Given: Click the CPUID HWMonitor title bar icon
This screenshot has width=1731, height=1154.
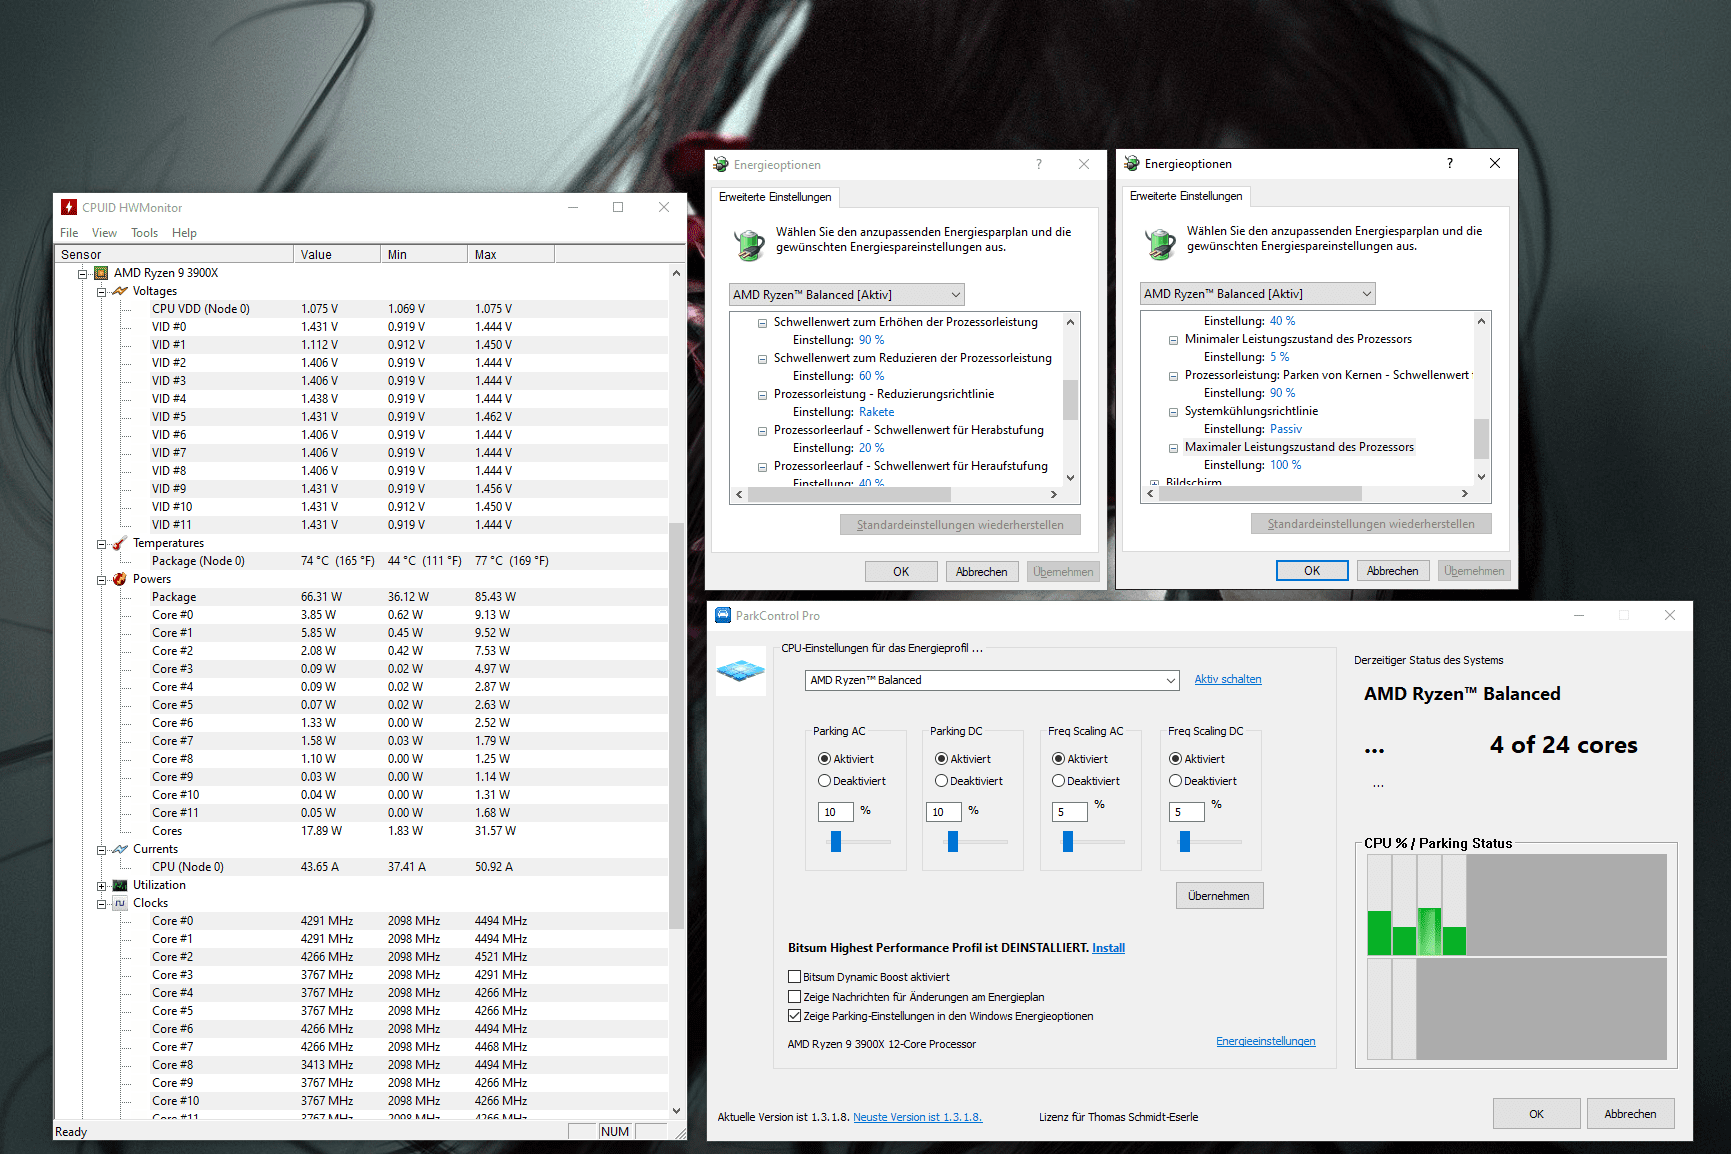Looking at the screenshot, I should click(69, 207).
